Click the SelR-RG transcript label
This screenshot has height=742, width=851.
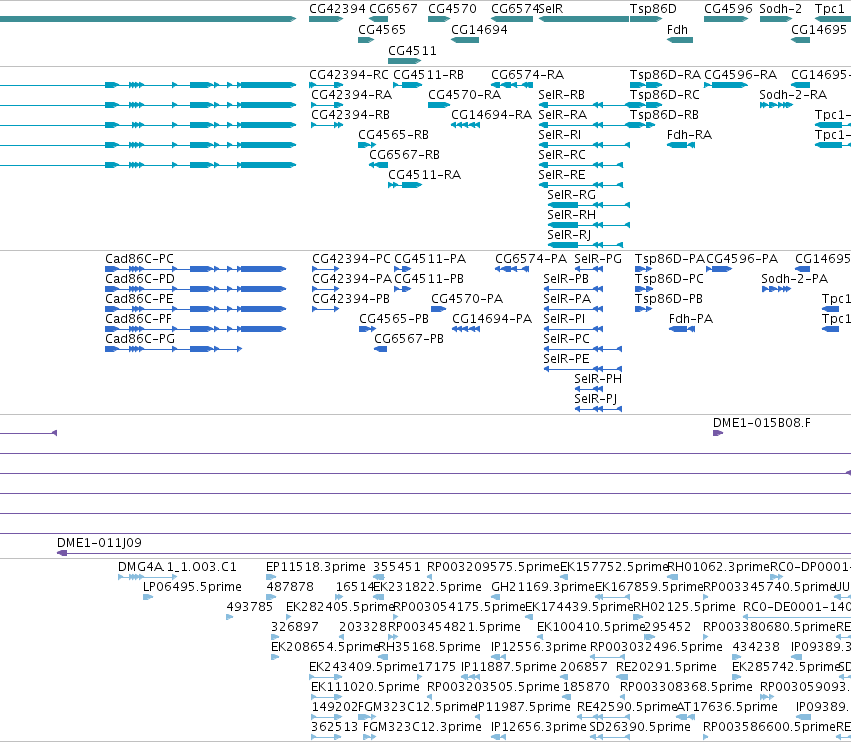pos(571,195)
